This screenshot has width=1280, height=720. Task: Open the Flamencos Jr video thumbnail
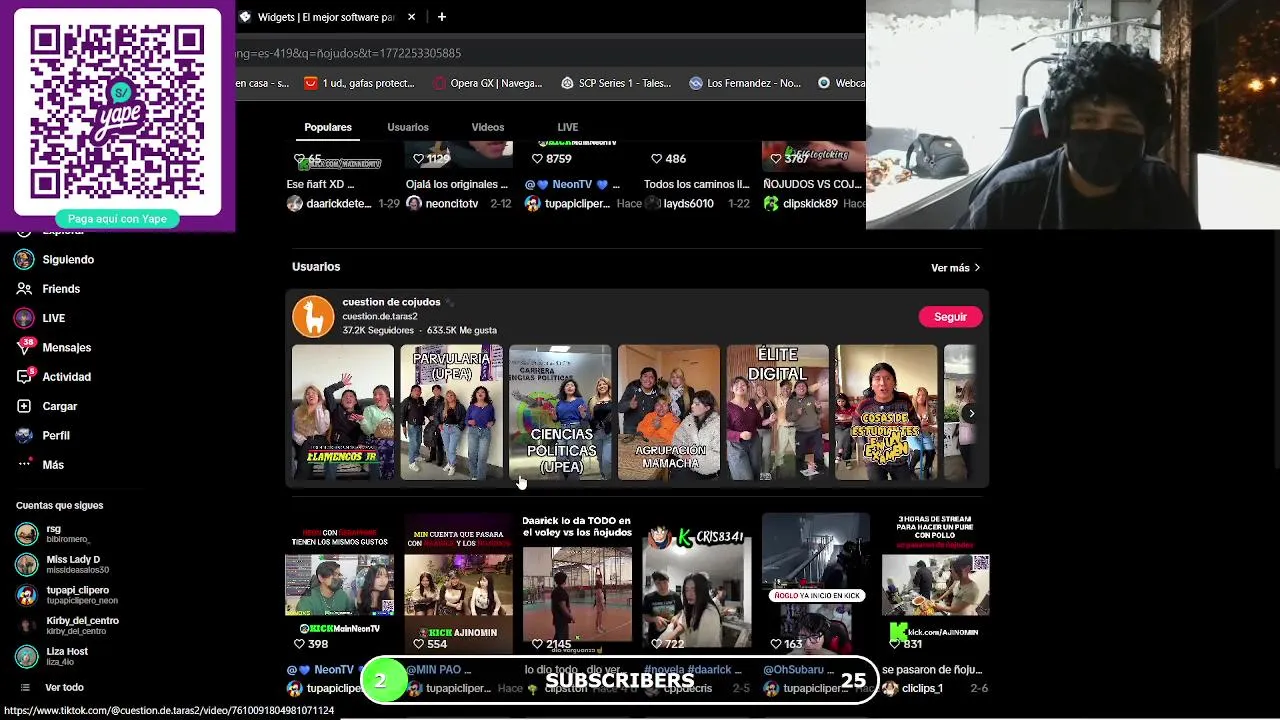[343, 413]
